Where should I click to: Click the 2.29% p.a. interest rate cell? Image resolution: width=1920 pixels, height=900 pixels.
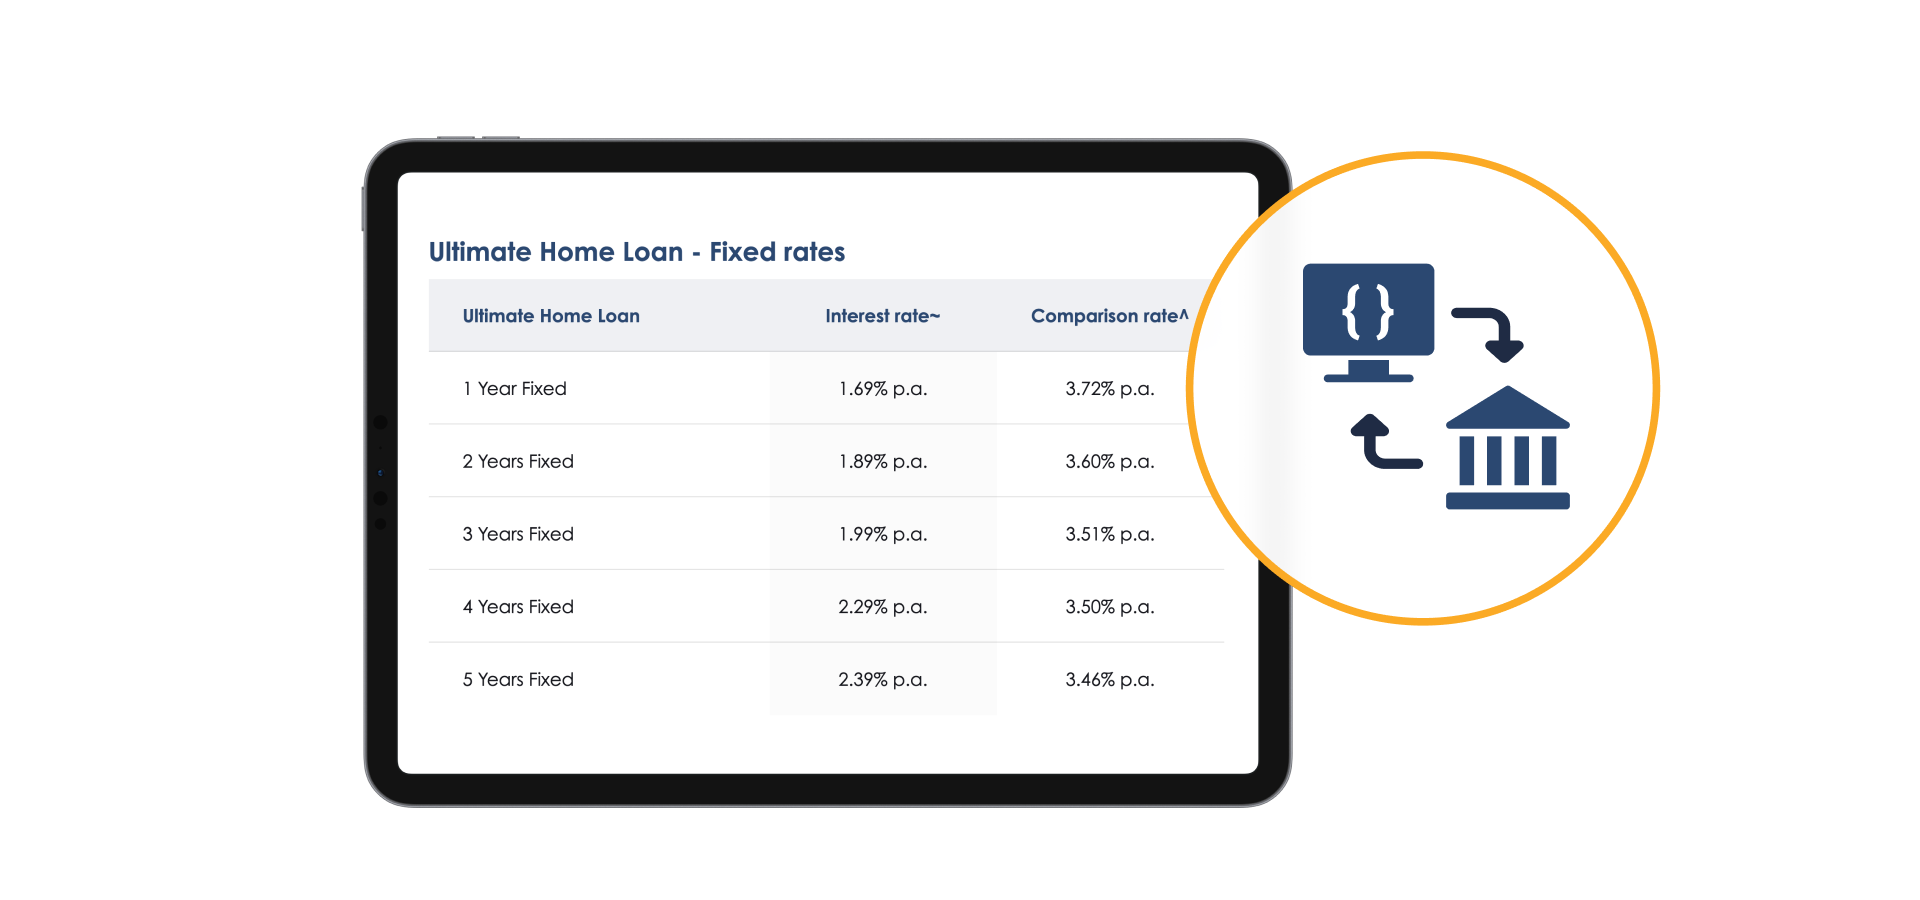[882, 607]
